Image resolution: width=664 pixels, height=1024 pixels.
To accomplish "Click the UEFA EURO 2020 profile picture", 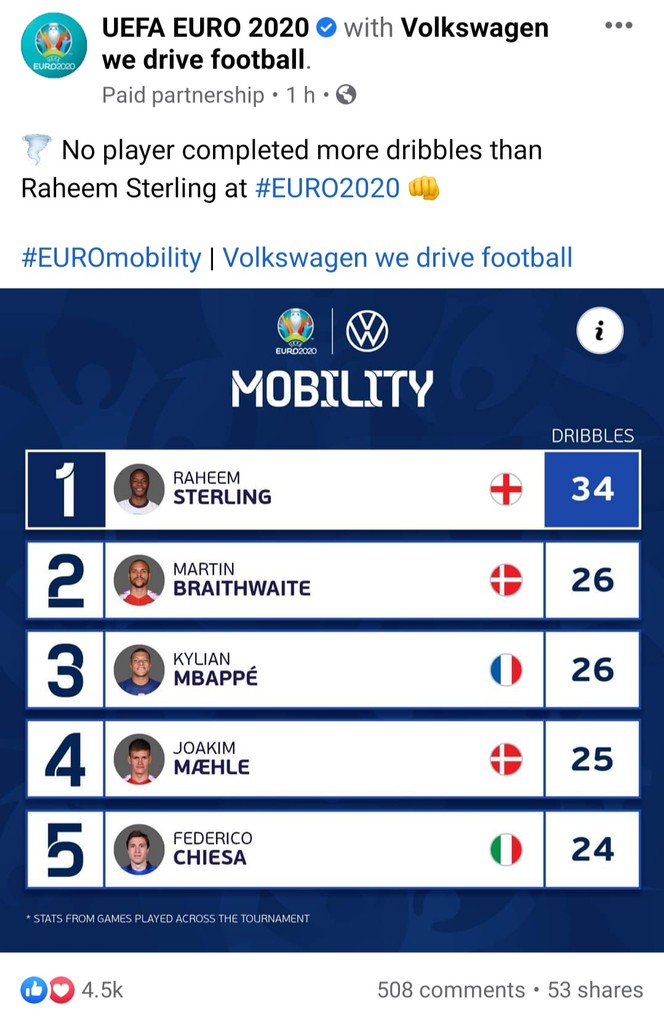I will 53,46.
